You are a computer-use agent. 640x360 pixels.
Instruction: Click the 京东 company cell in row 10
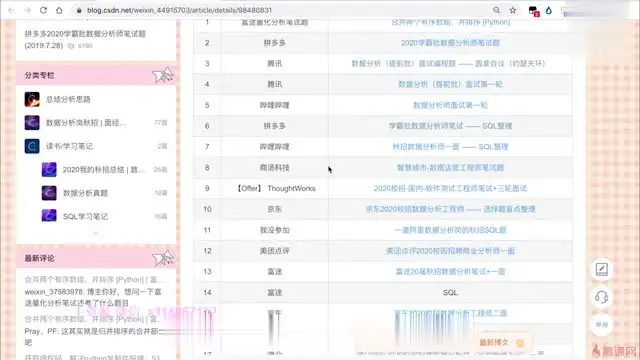coord(275,209)
